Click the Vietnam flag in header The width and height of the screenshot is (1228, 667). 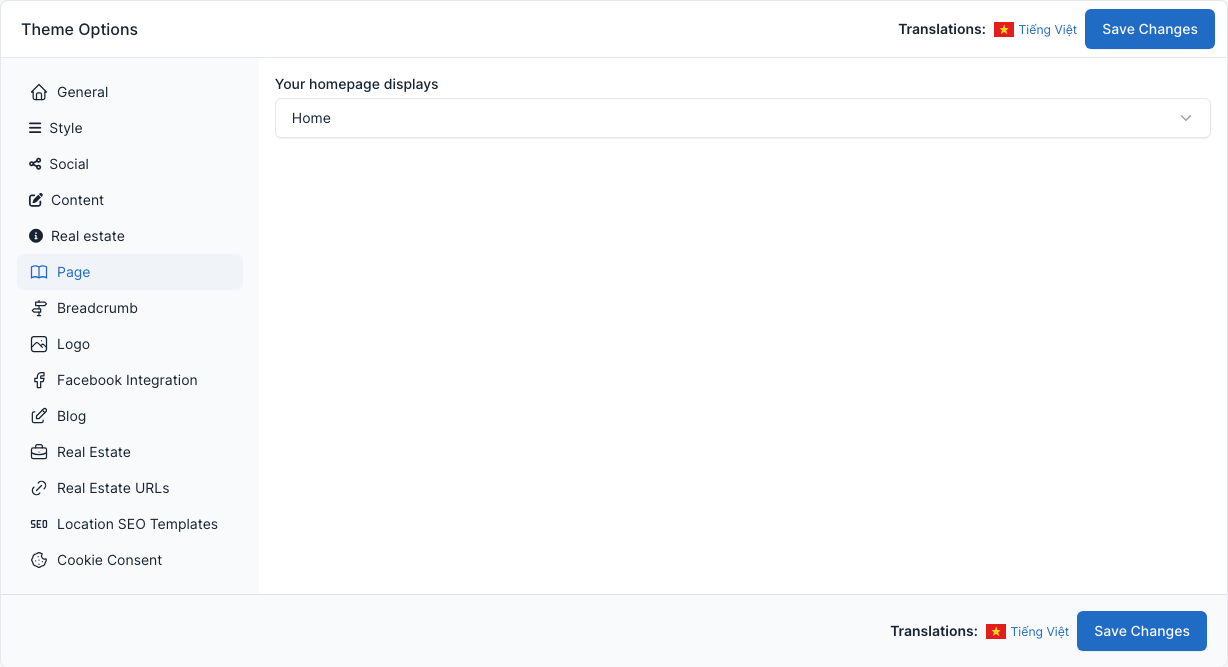point(1004,30)
